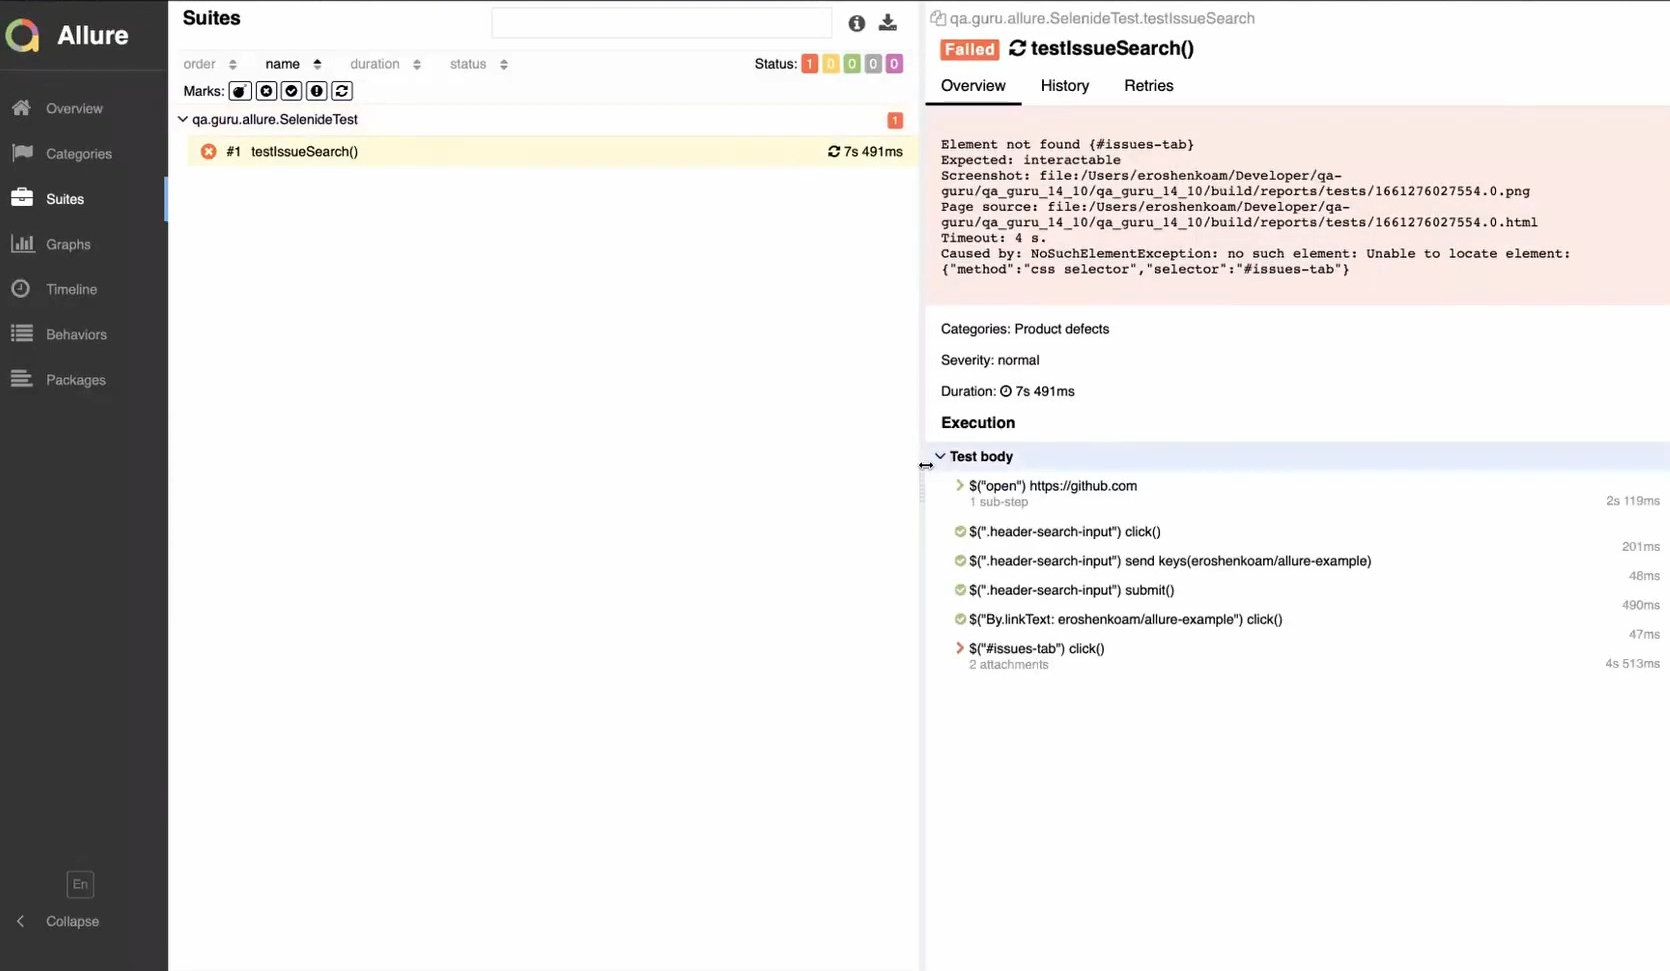Select the Packages sidebar icon

tap(74, 380)
